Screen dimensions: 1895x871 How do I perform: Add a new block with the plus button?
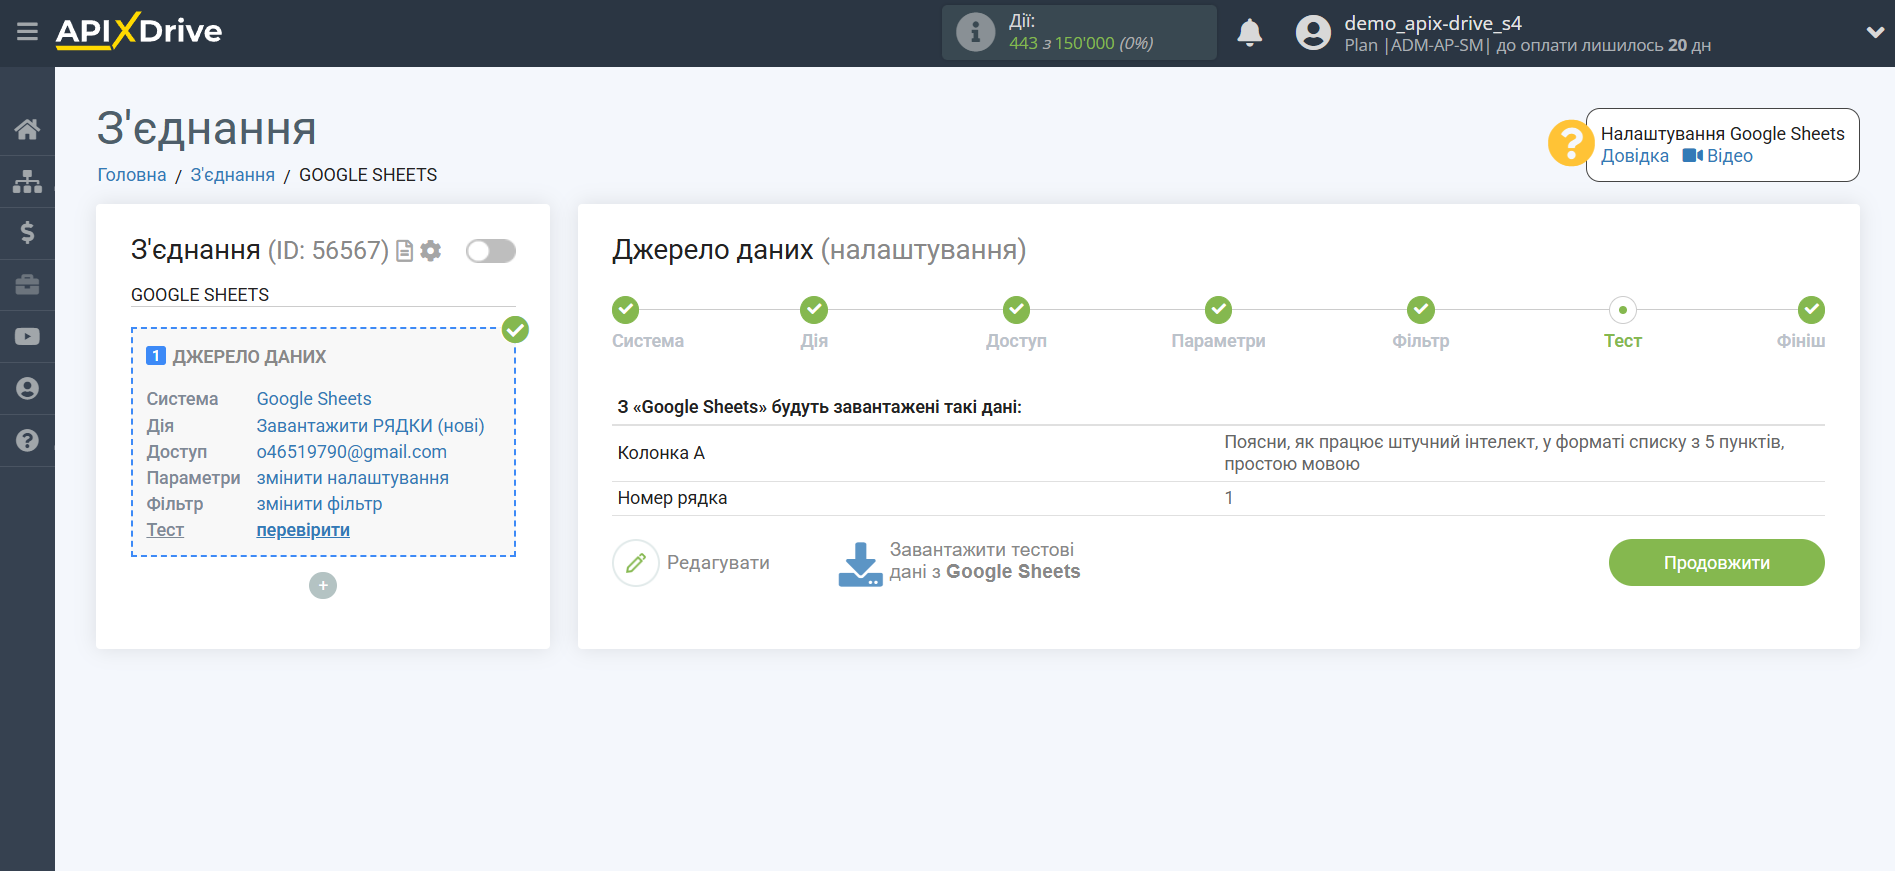pos(323,585)
